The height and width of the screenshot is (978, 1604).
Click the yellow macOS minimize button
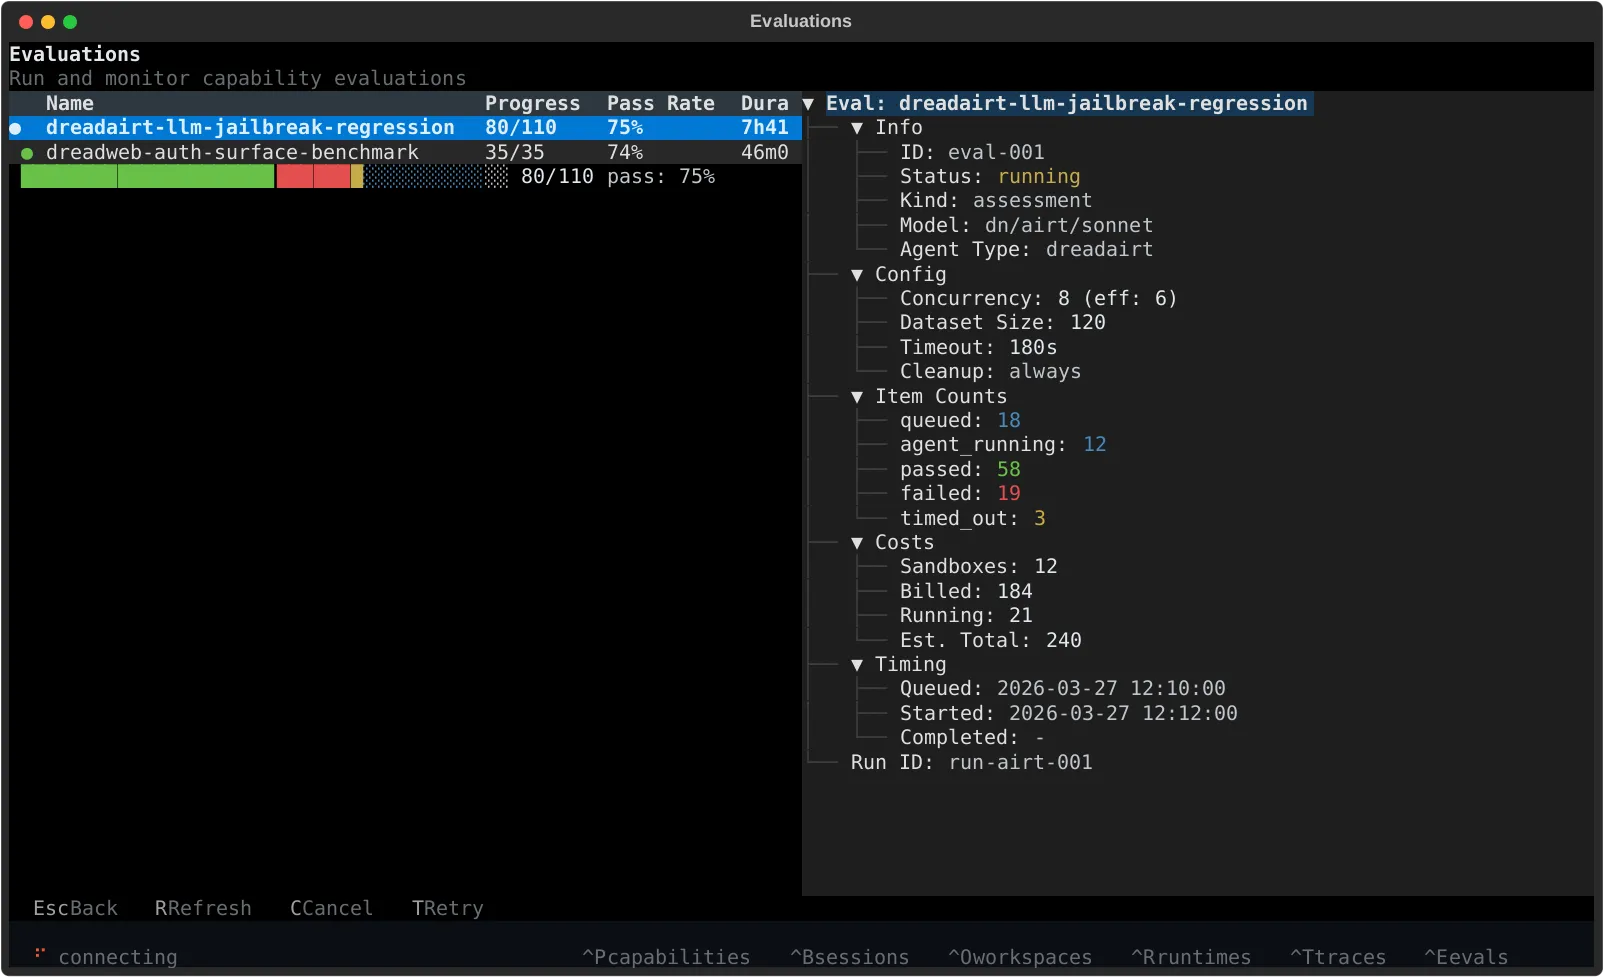pyautogui.click(x=48, y=22)
